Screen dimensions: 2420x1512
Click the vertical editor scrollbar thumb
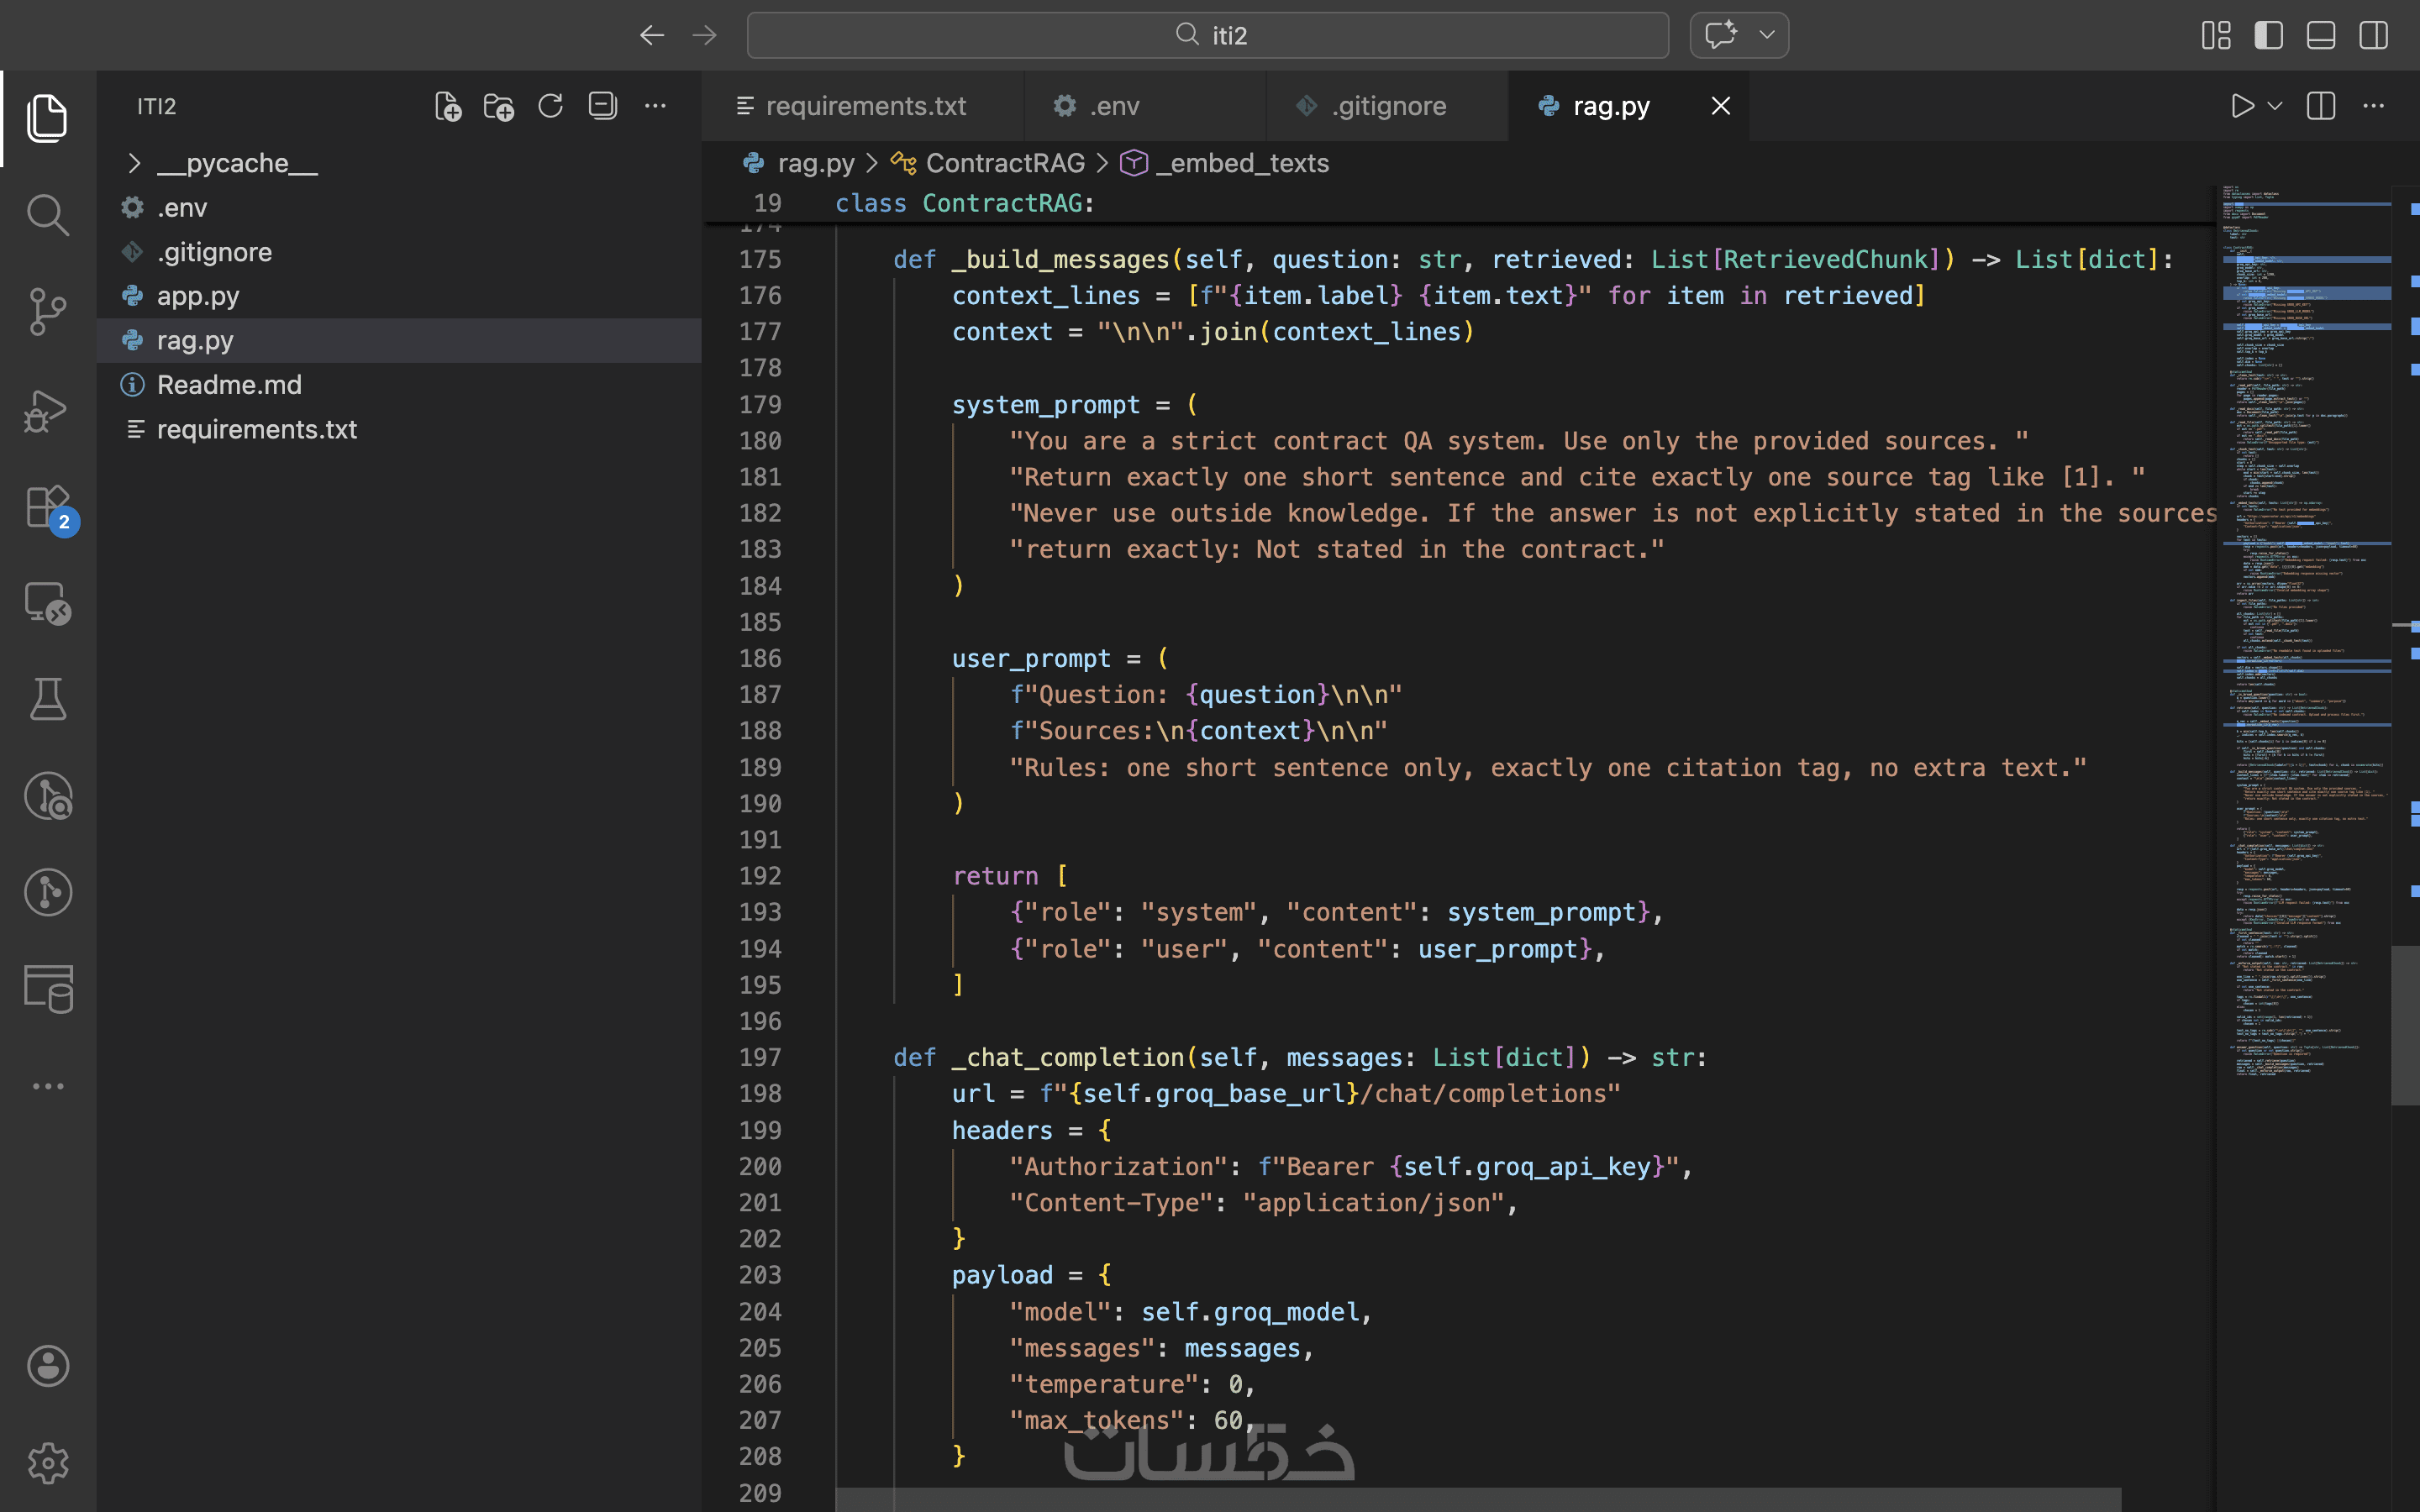(2404, 1025)
